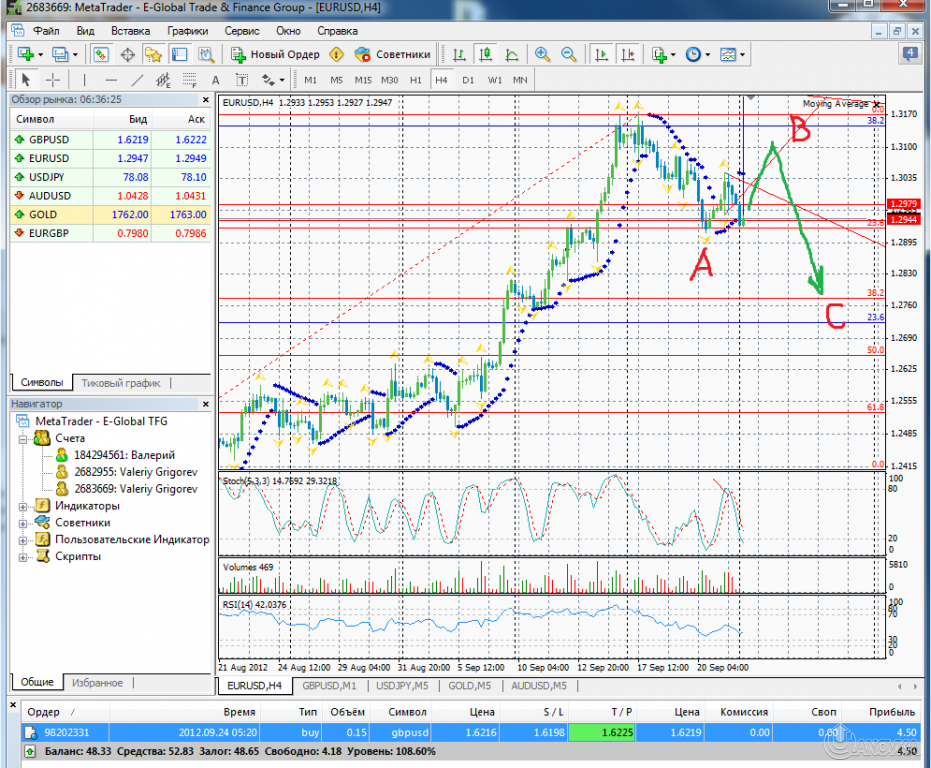Open the timeframes dropdown arrow
Viewport: 931px width, 768px height.
point(707,57)
